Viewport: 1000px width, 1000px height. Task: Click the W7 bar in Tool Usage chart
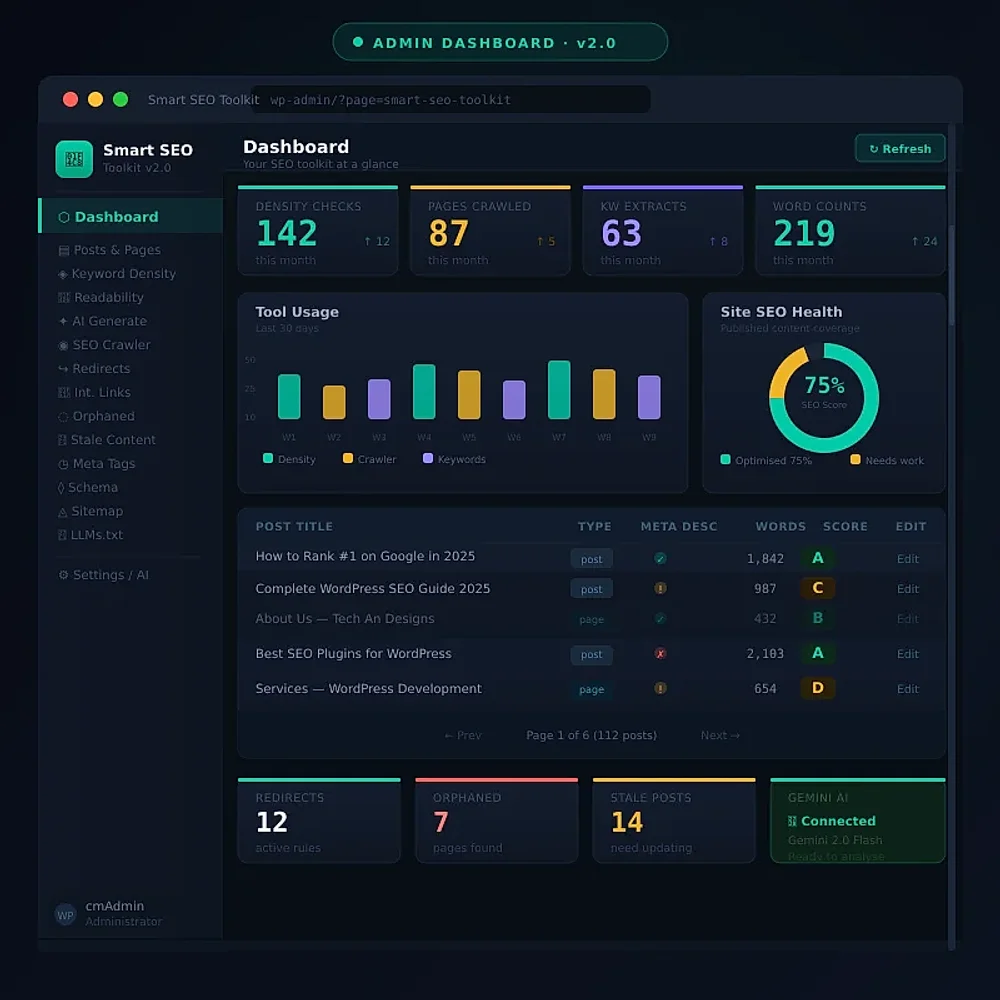pyautogui.click(x=559, y=390)
